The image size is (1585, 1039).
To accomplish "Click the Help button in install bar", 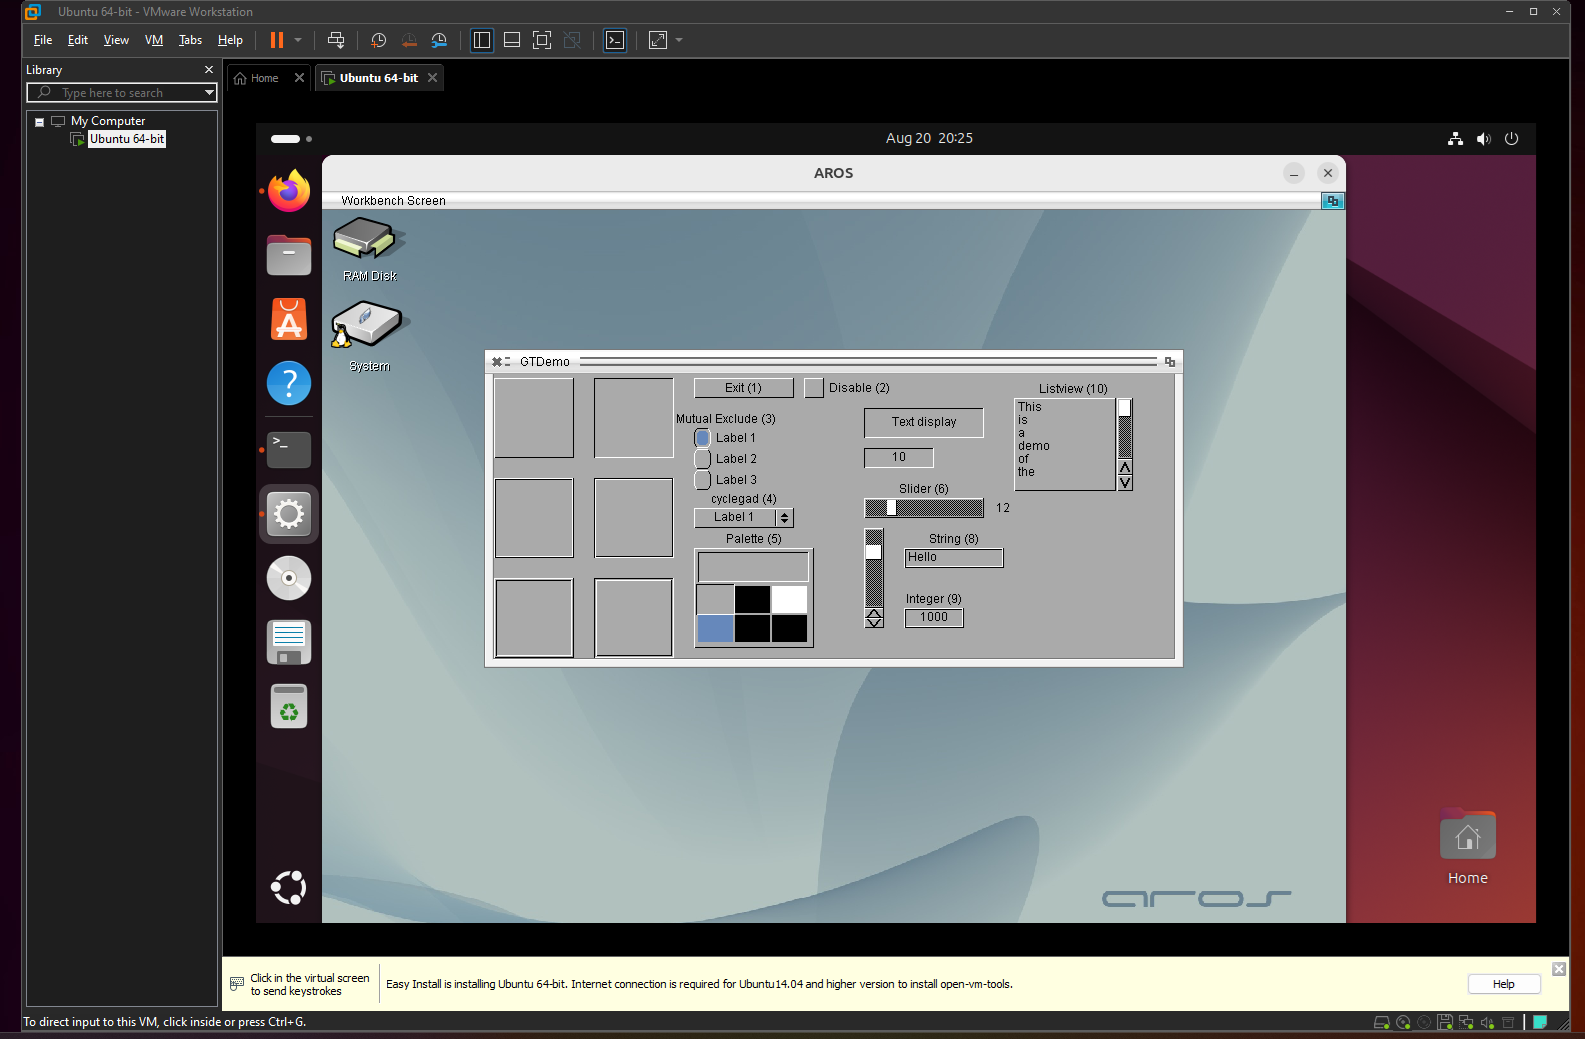I will [1504, 984].
